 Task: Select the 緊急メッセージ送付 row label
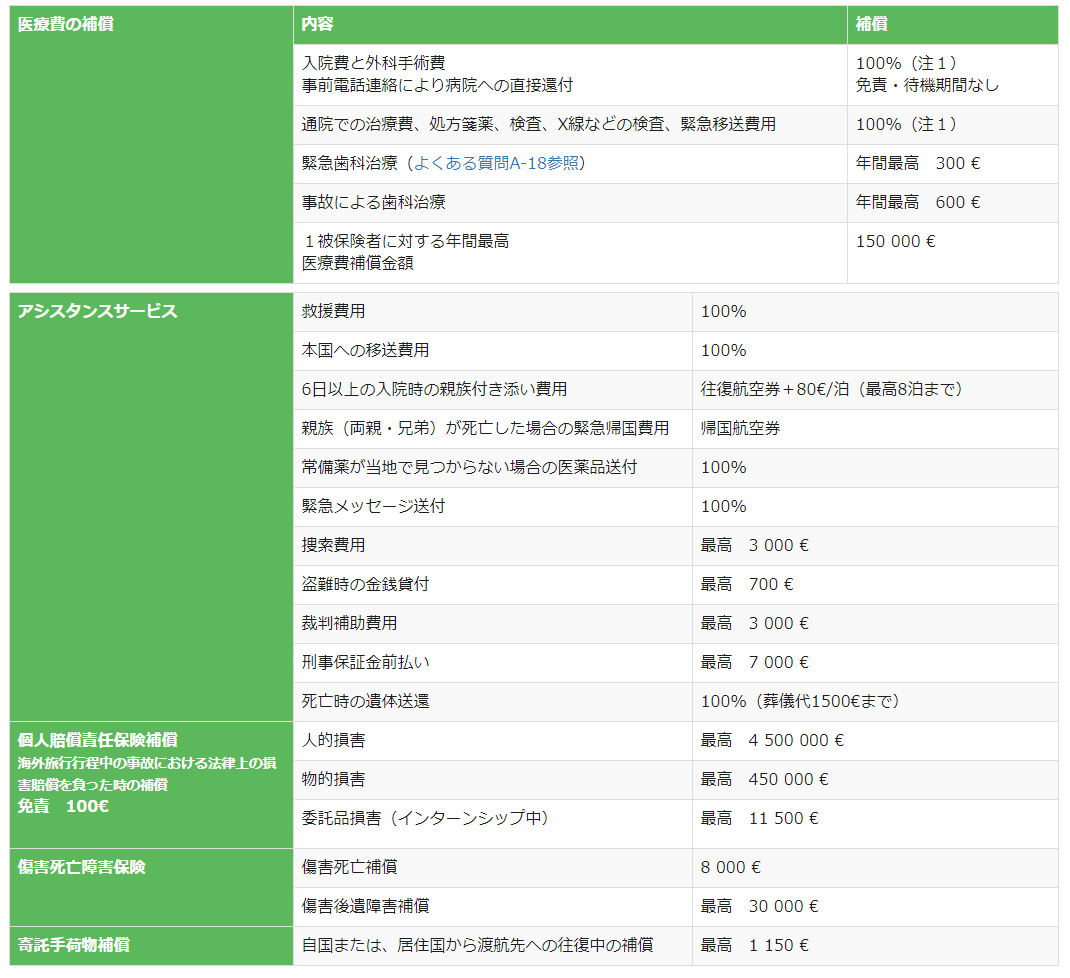373,506
